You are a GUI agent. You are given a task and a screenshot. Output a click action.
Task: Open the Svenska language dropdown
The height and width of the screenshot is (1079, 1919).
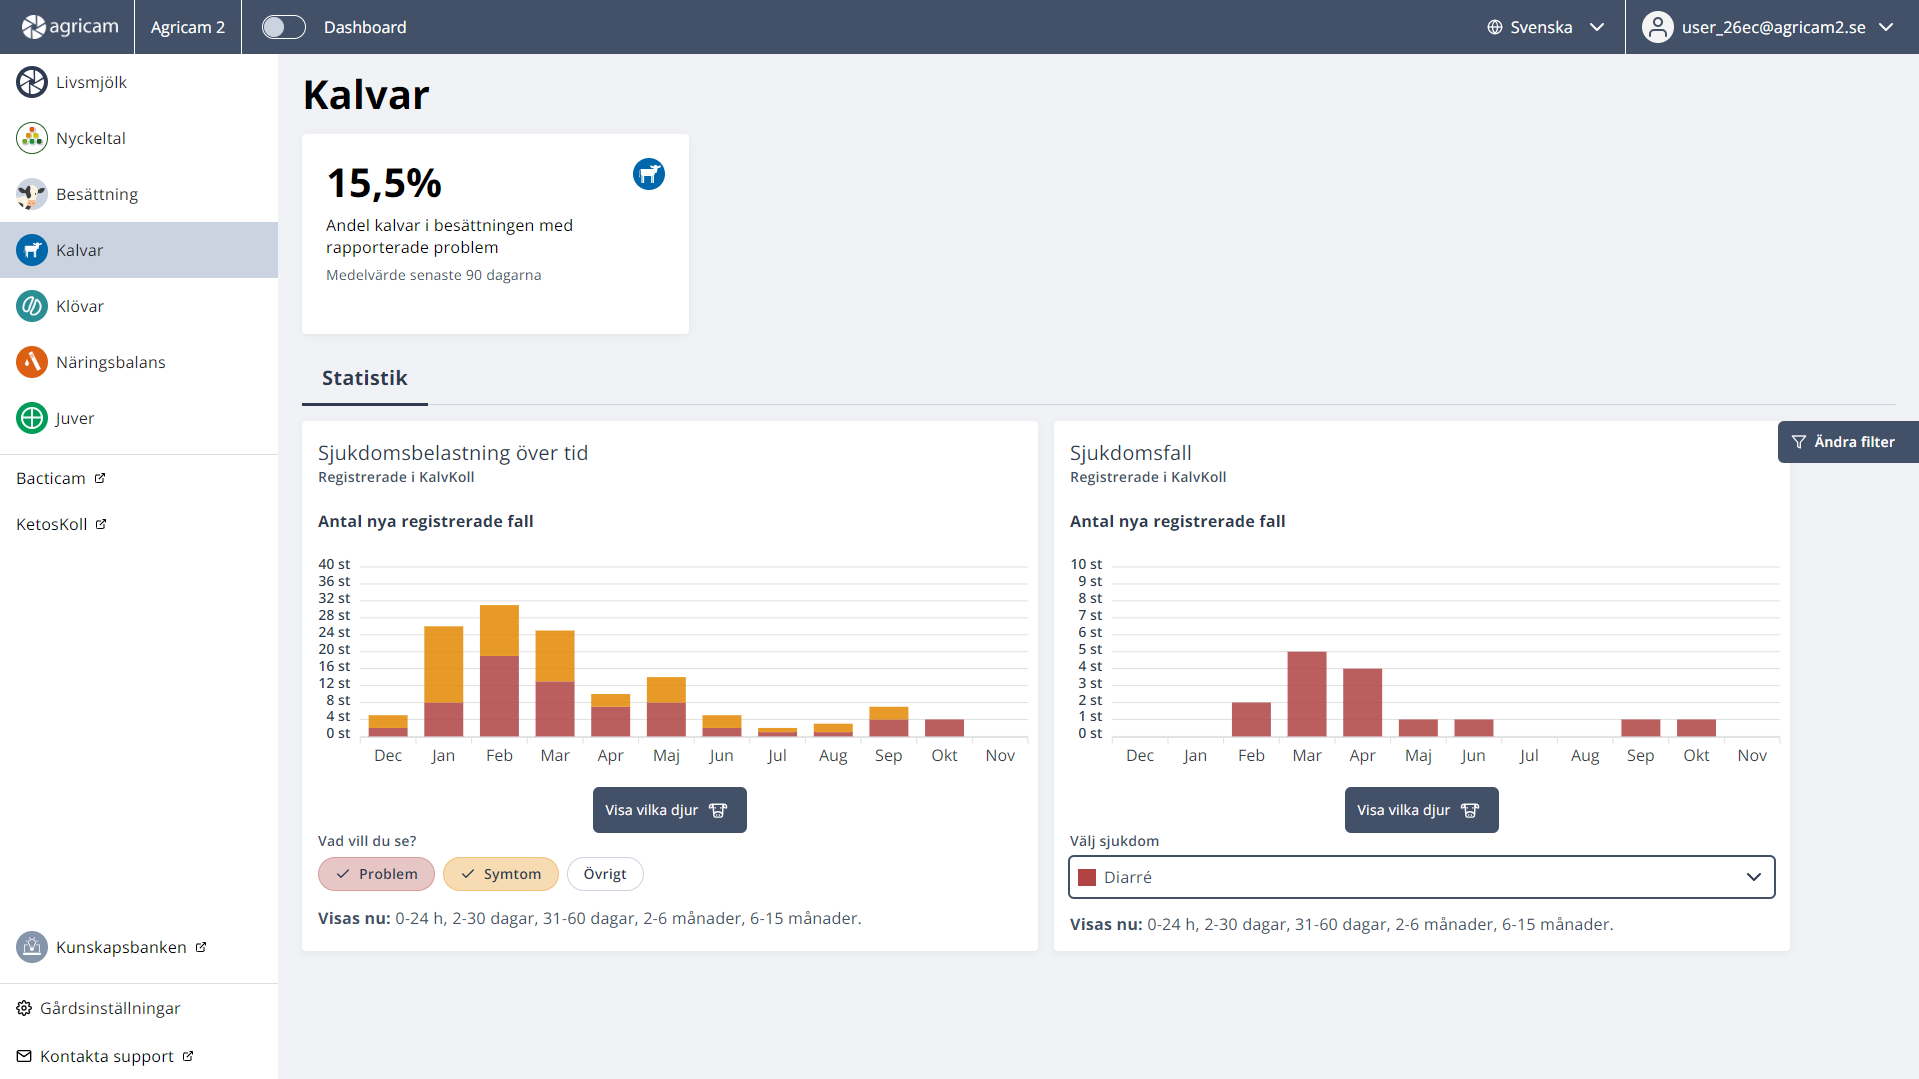click(x=1545, y=27)
